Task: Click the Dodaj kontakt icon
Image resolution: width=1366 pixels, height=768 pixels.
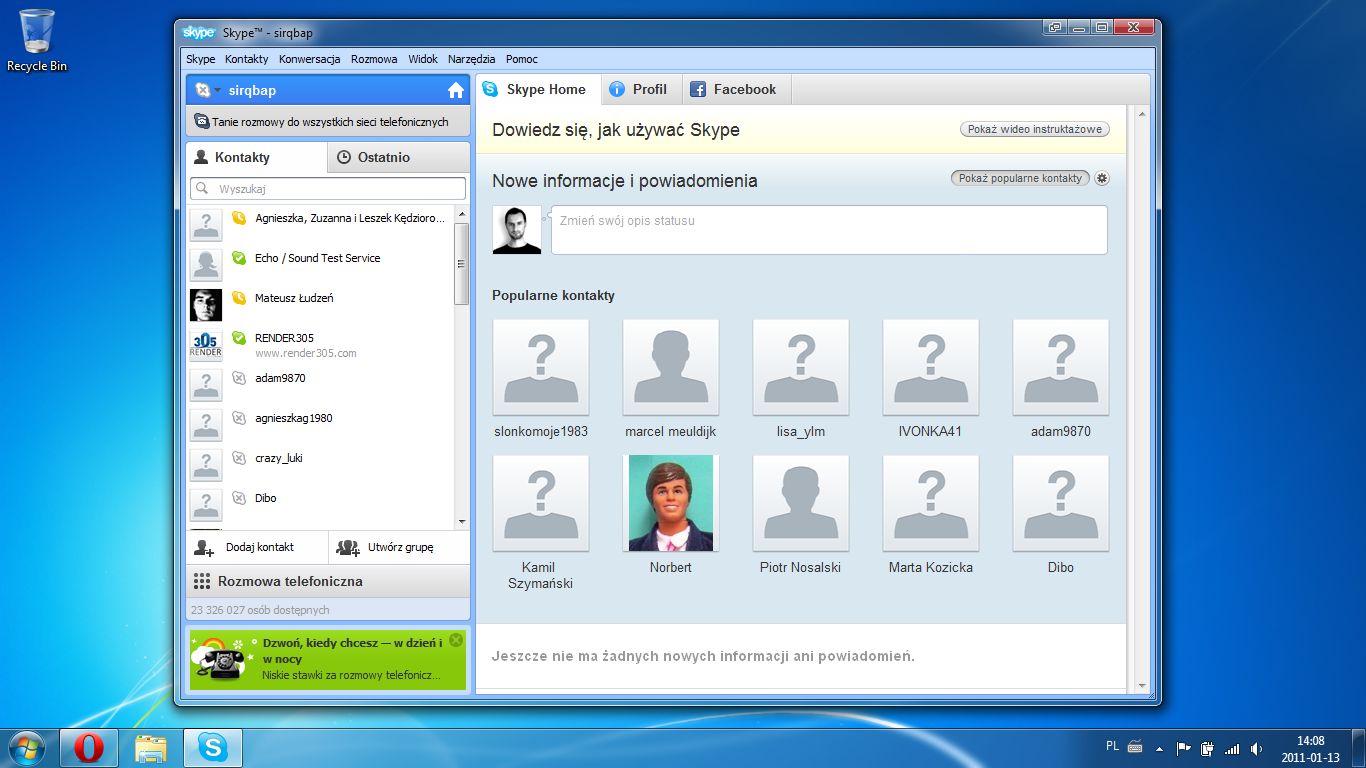Action: (204, 547)
